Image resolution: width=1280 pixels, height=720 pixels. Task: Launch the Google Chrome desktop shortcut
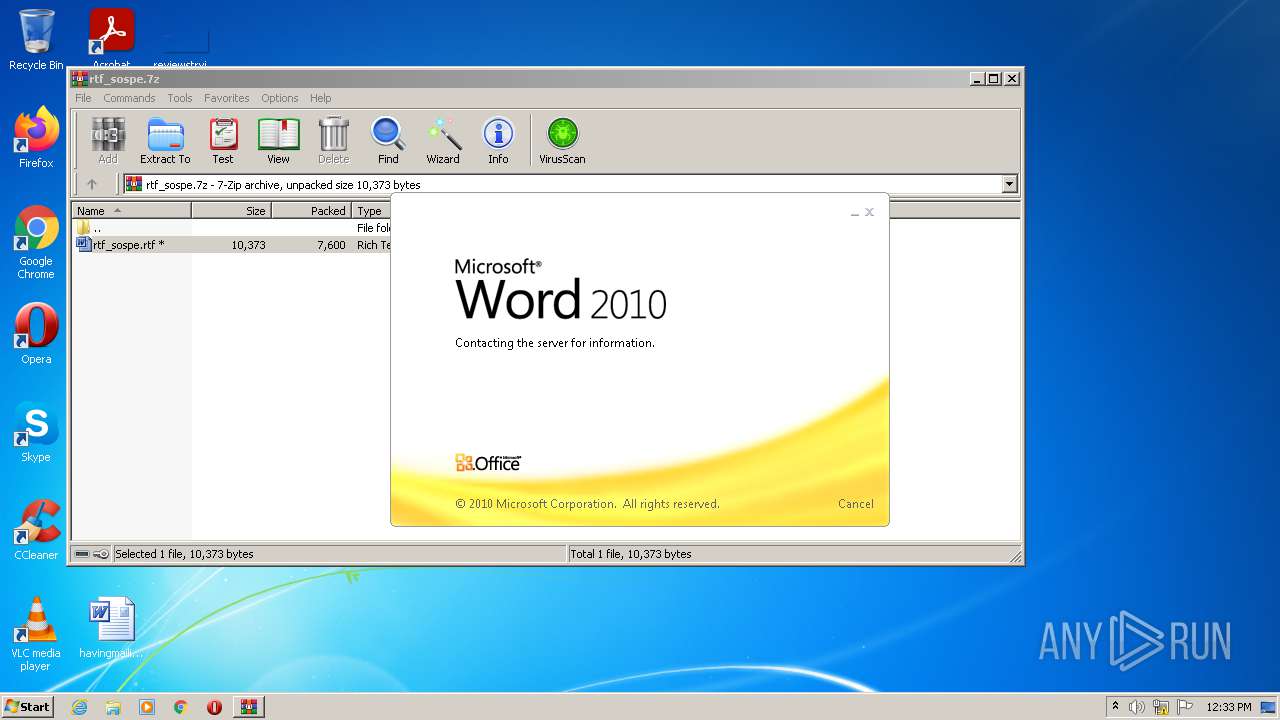[36, 243]
